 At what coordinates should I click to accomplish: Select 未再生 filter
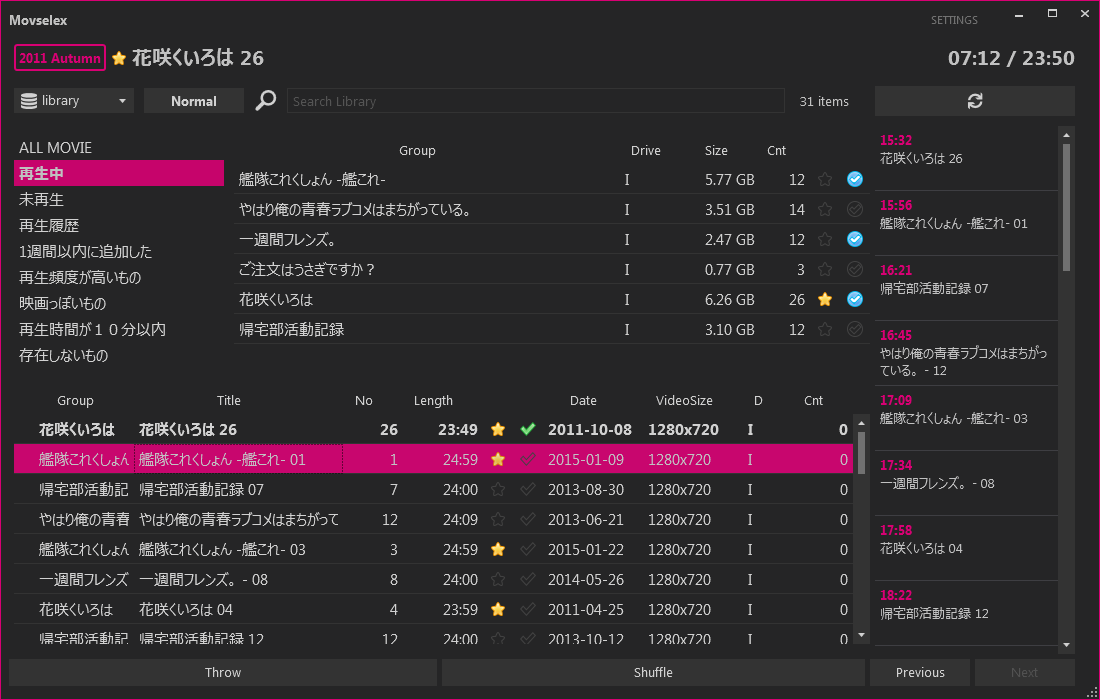click(x=41, y=200)
